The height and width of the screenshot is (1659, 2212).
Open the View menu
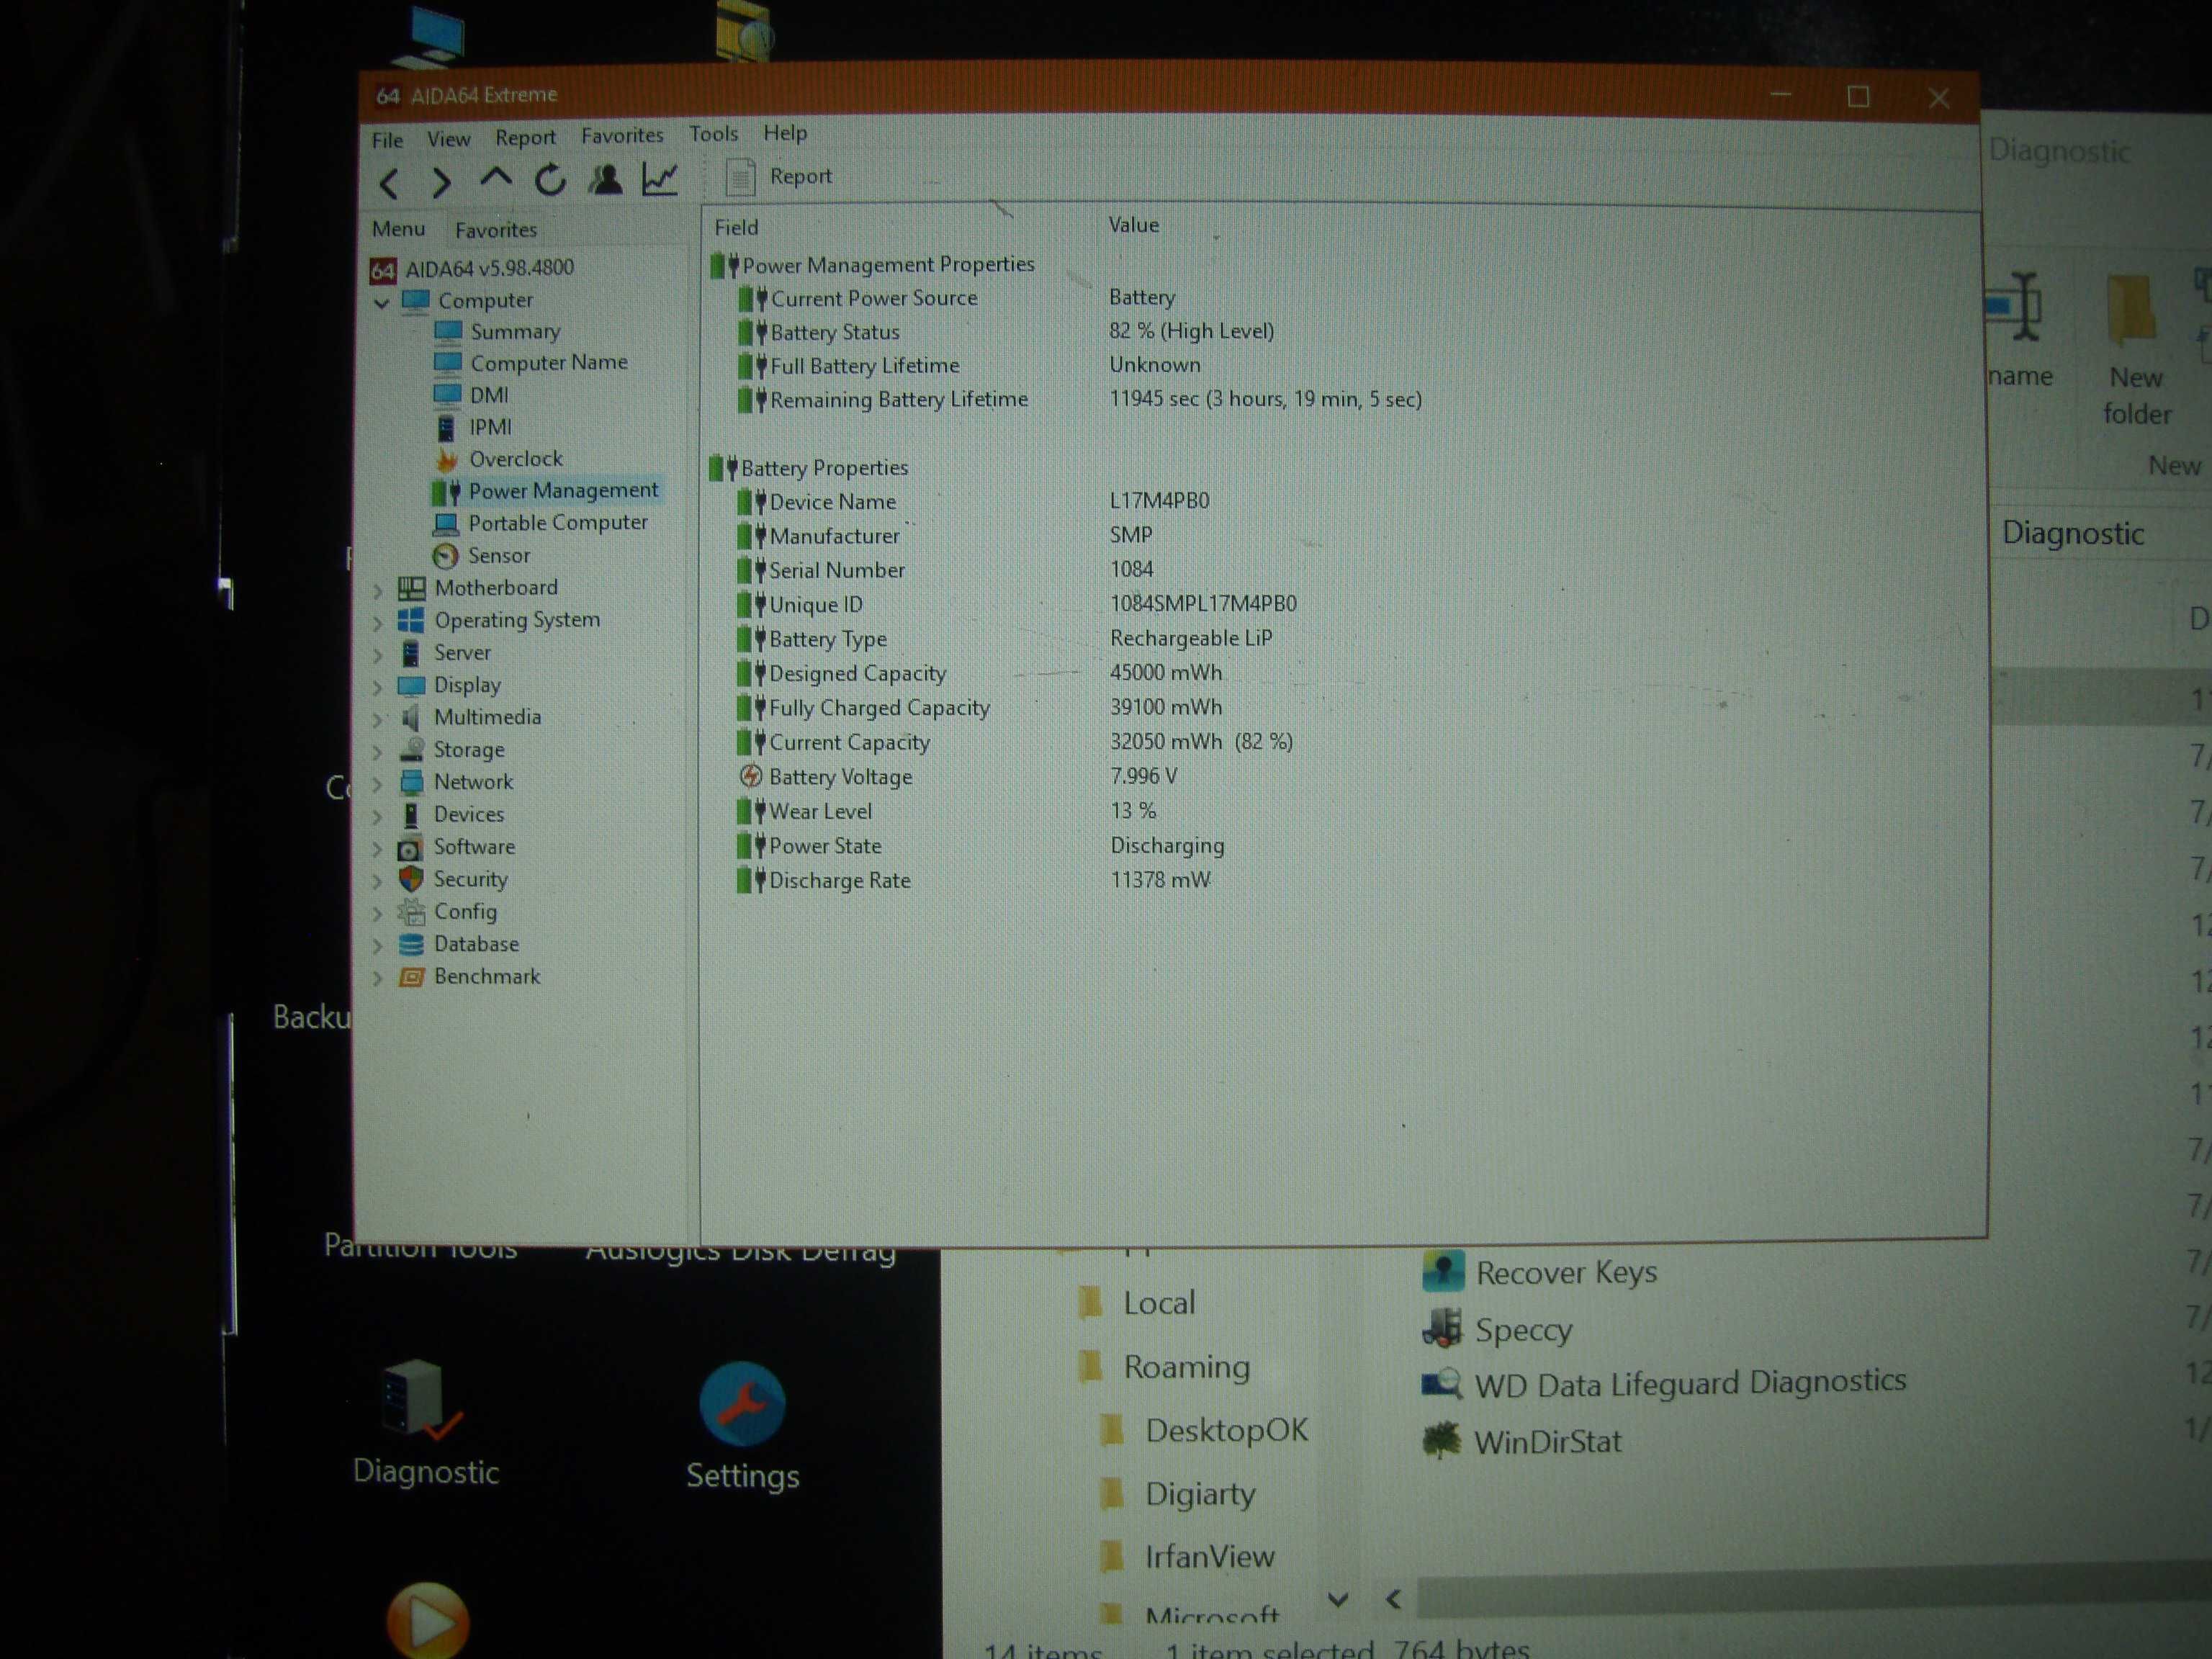point(448,139)
